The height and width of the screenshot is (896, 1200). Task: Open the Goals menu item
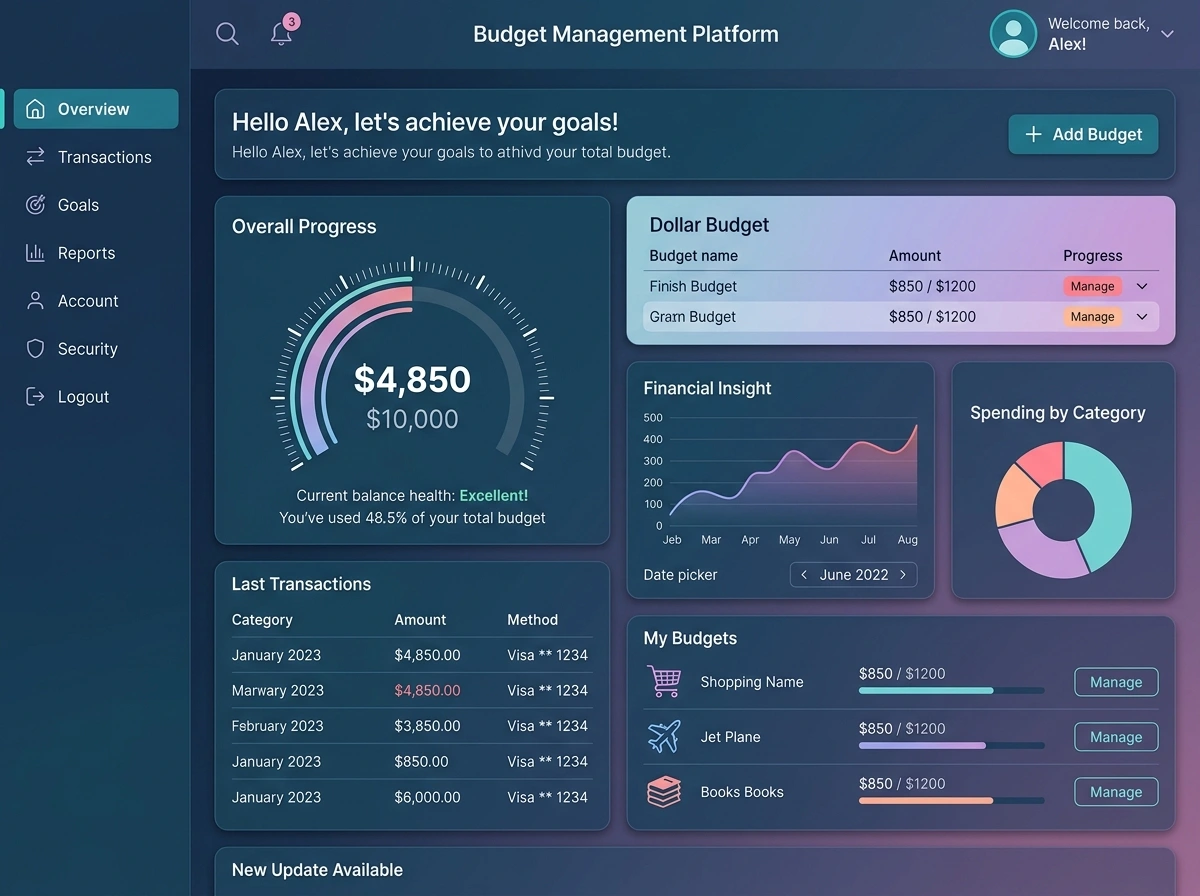(x=96, y=205)
